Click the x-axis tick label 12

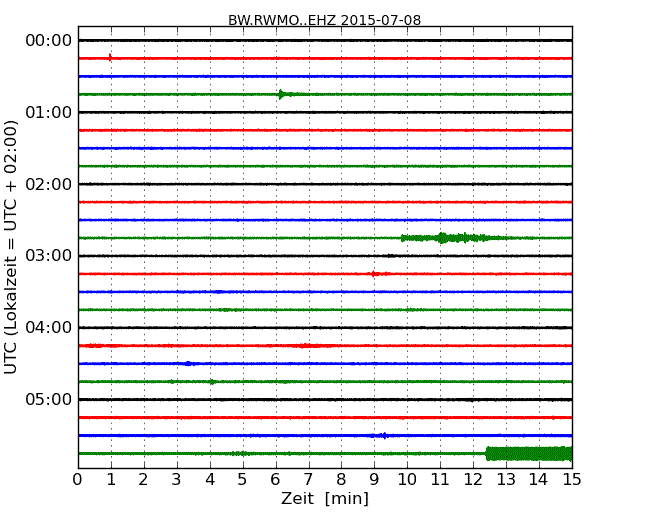[473, 480]
